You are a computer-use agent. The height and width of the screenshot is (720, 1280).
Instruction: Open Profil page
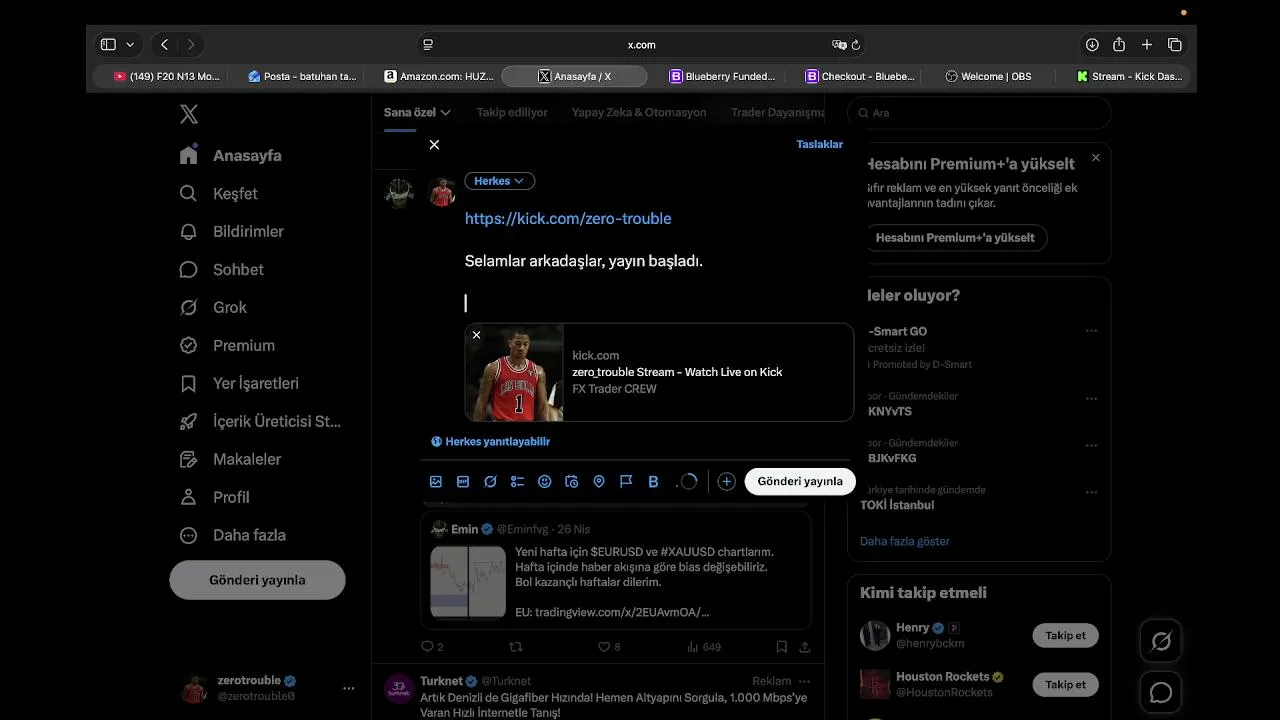[x=215, y=497]
